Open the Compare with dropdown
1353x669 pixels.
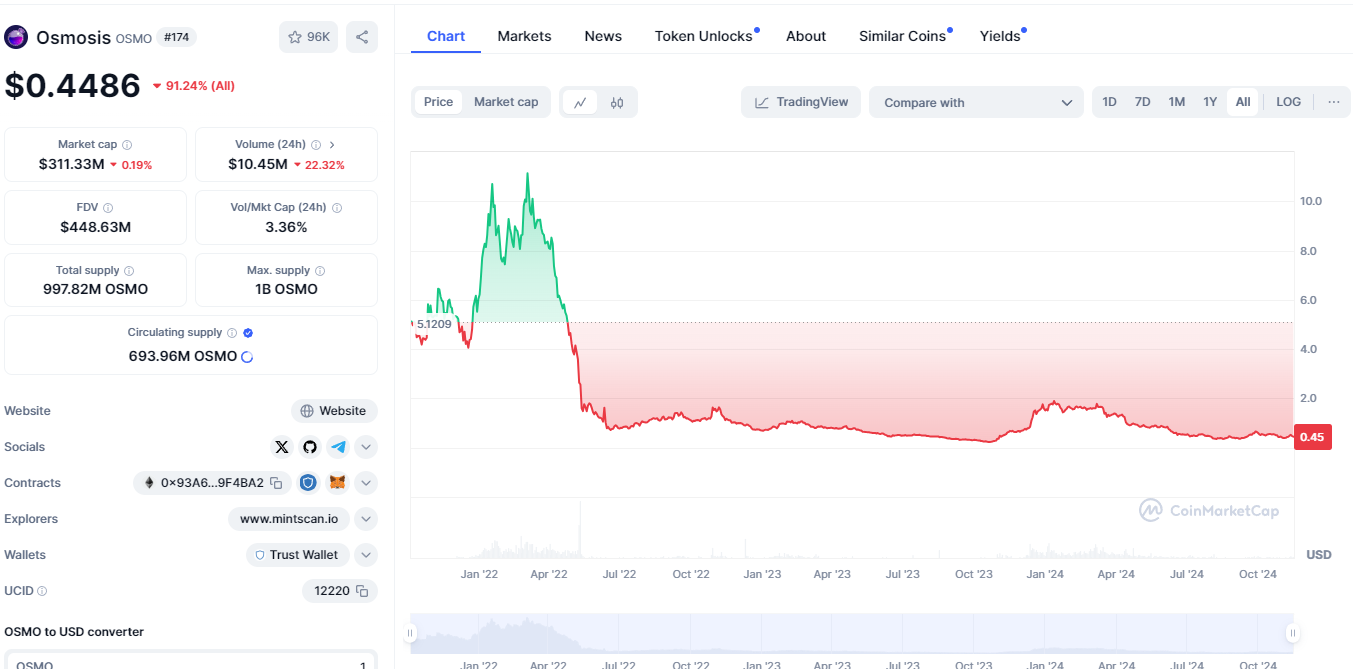pos(976,102)
